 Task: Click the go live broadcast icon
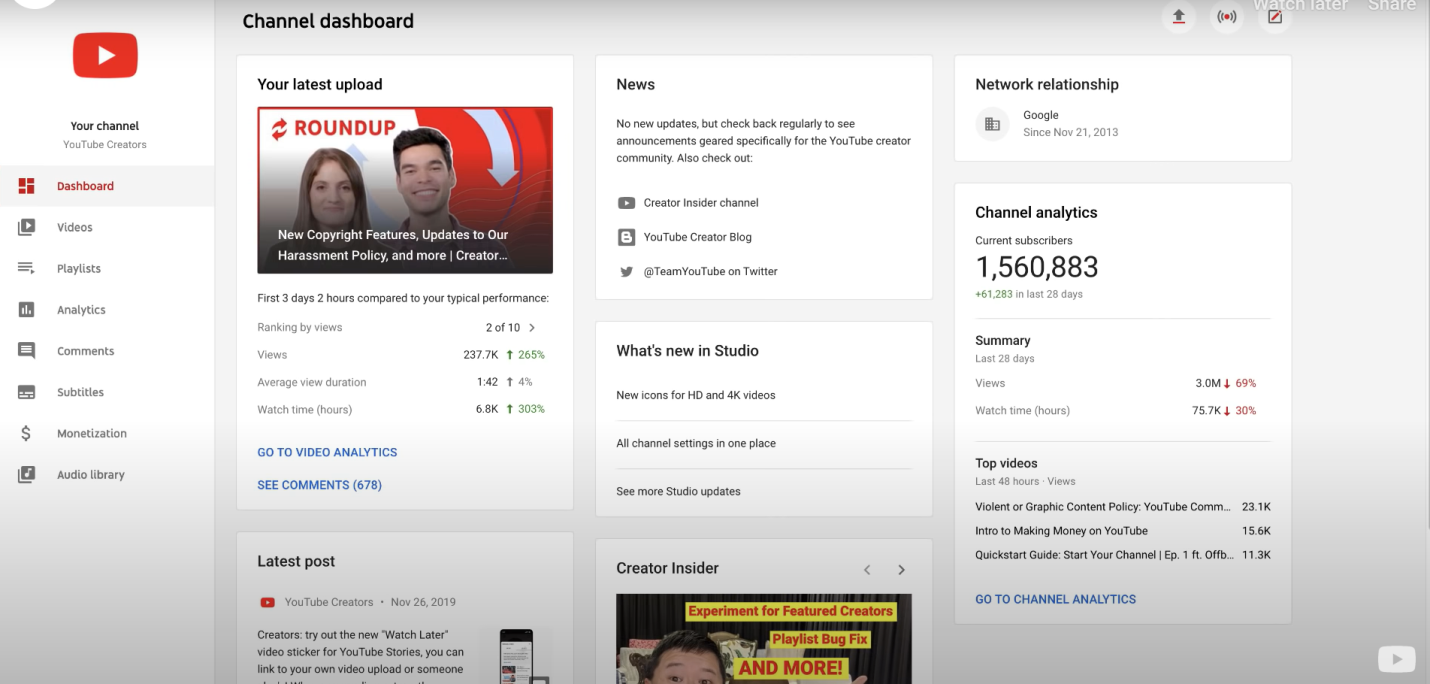(x=1226, y=17)
